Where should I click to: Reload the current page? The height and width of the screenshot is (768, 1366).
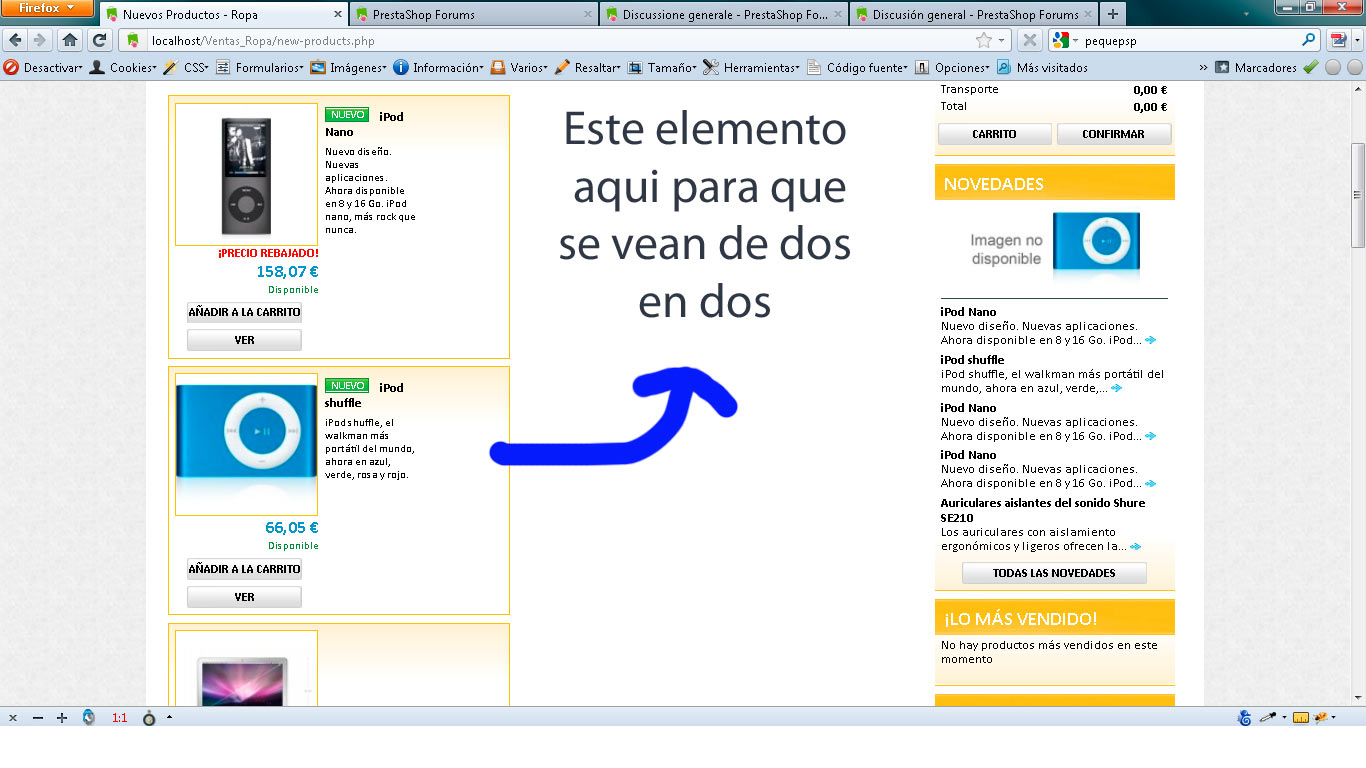point(99,40)
